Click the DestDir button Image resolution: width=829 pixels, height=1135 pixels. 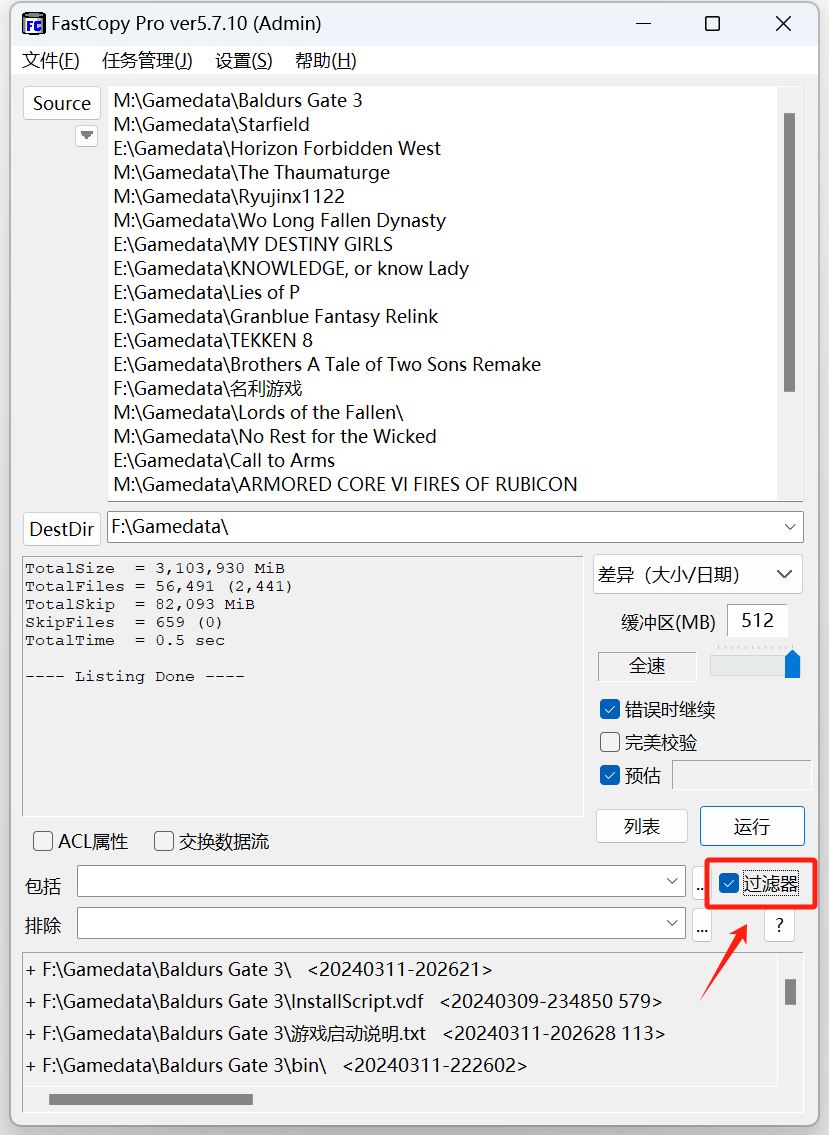pyautogui.click(x=62, y=529)
